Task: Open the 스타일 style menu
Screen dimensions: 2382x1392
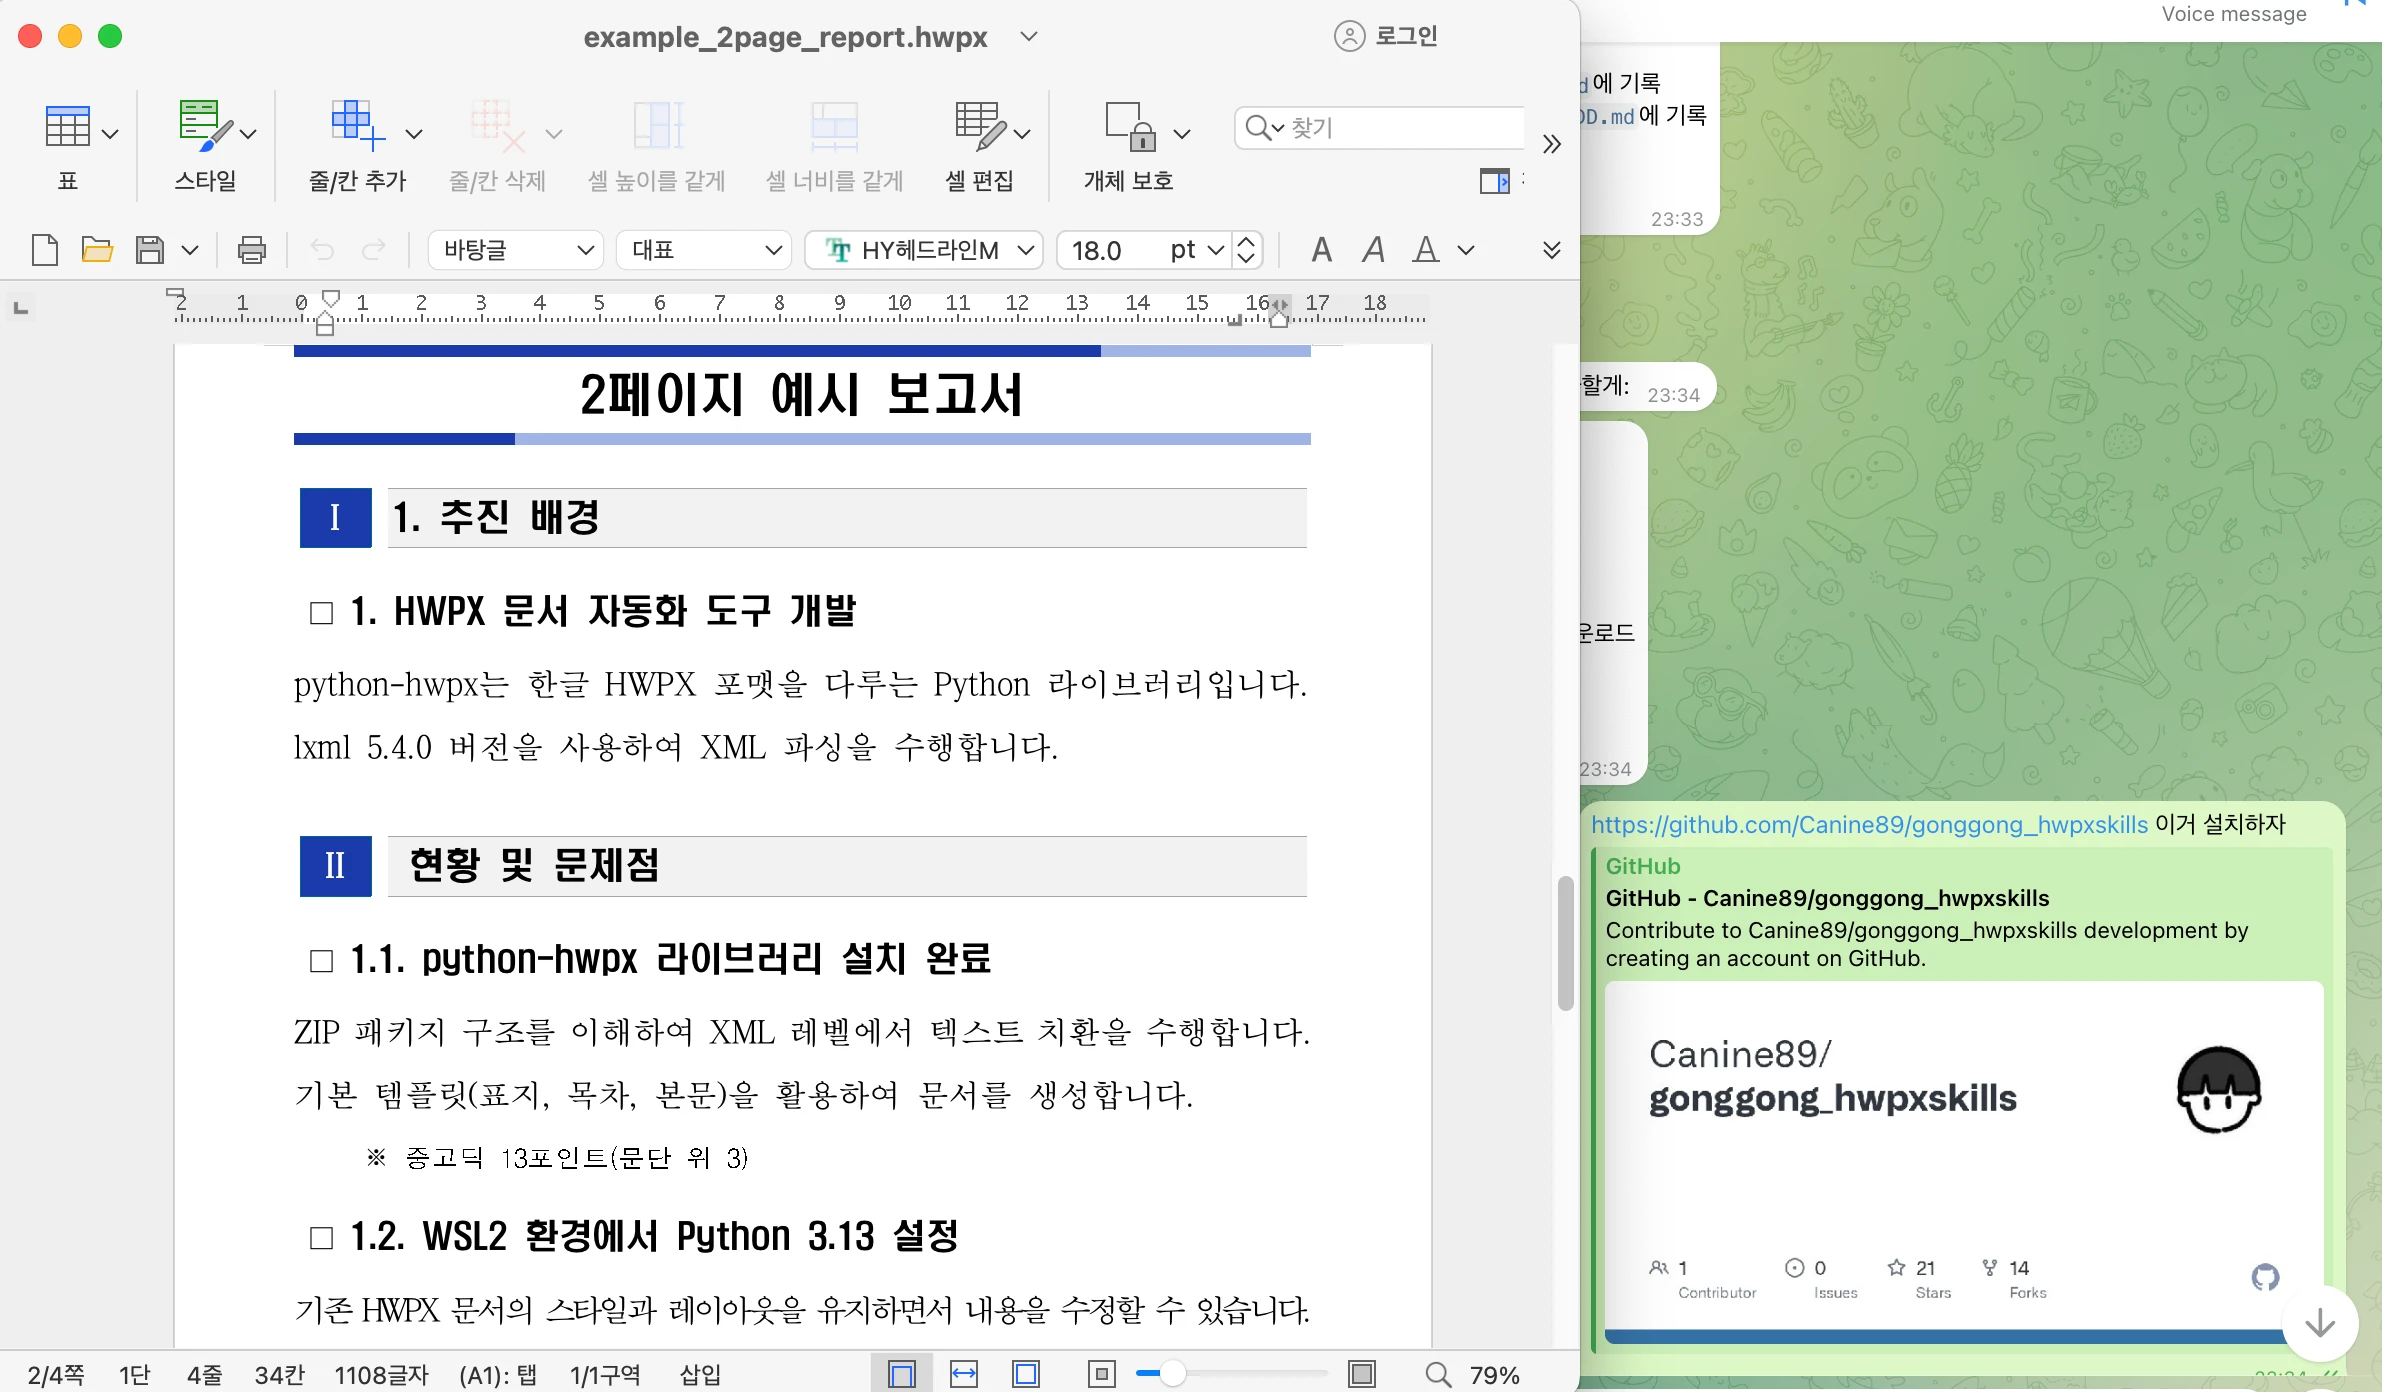Action: pos(205,127)
